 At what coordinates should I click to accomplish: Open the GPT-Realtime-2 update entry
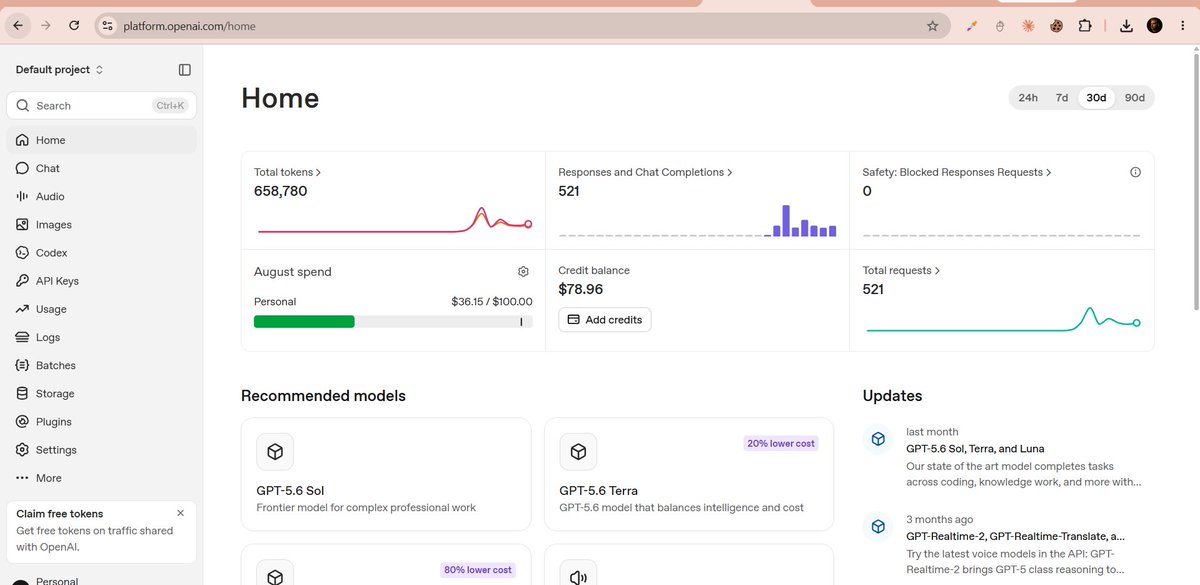(1008, 544)
